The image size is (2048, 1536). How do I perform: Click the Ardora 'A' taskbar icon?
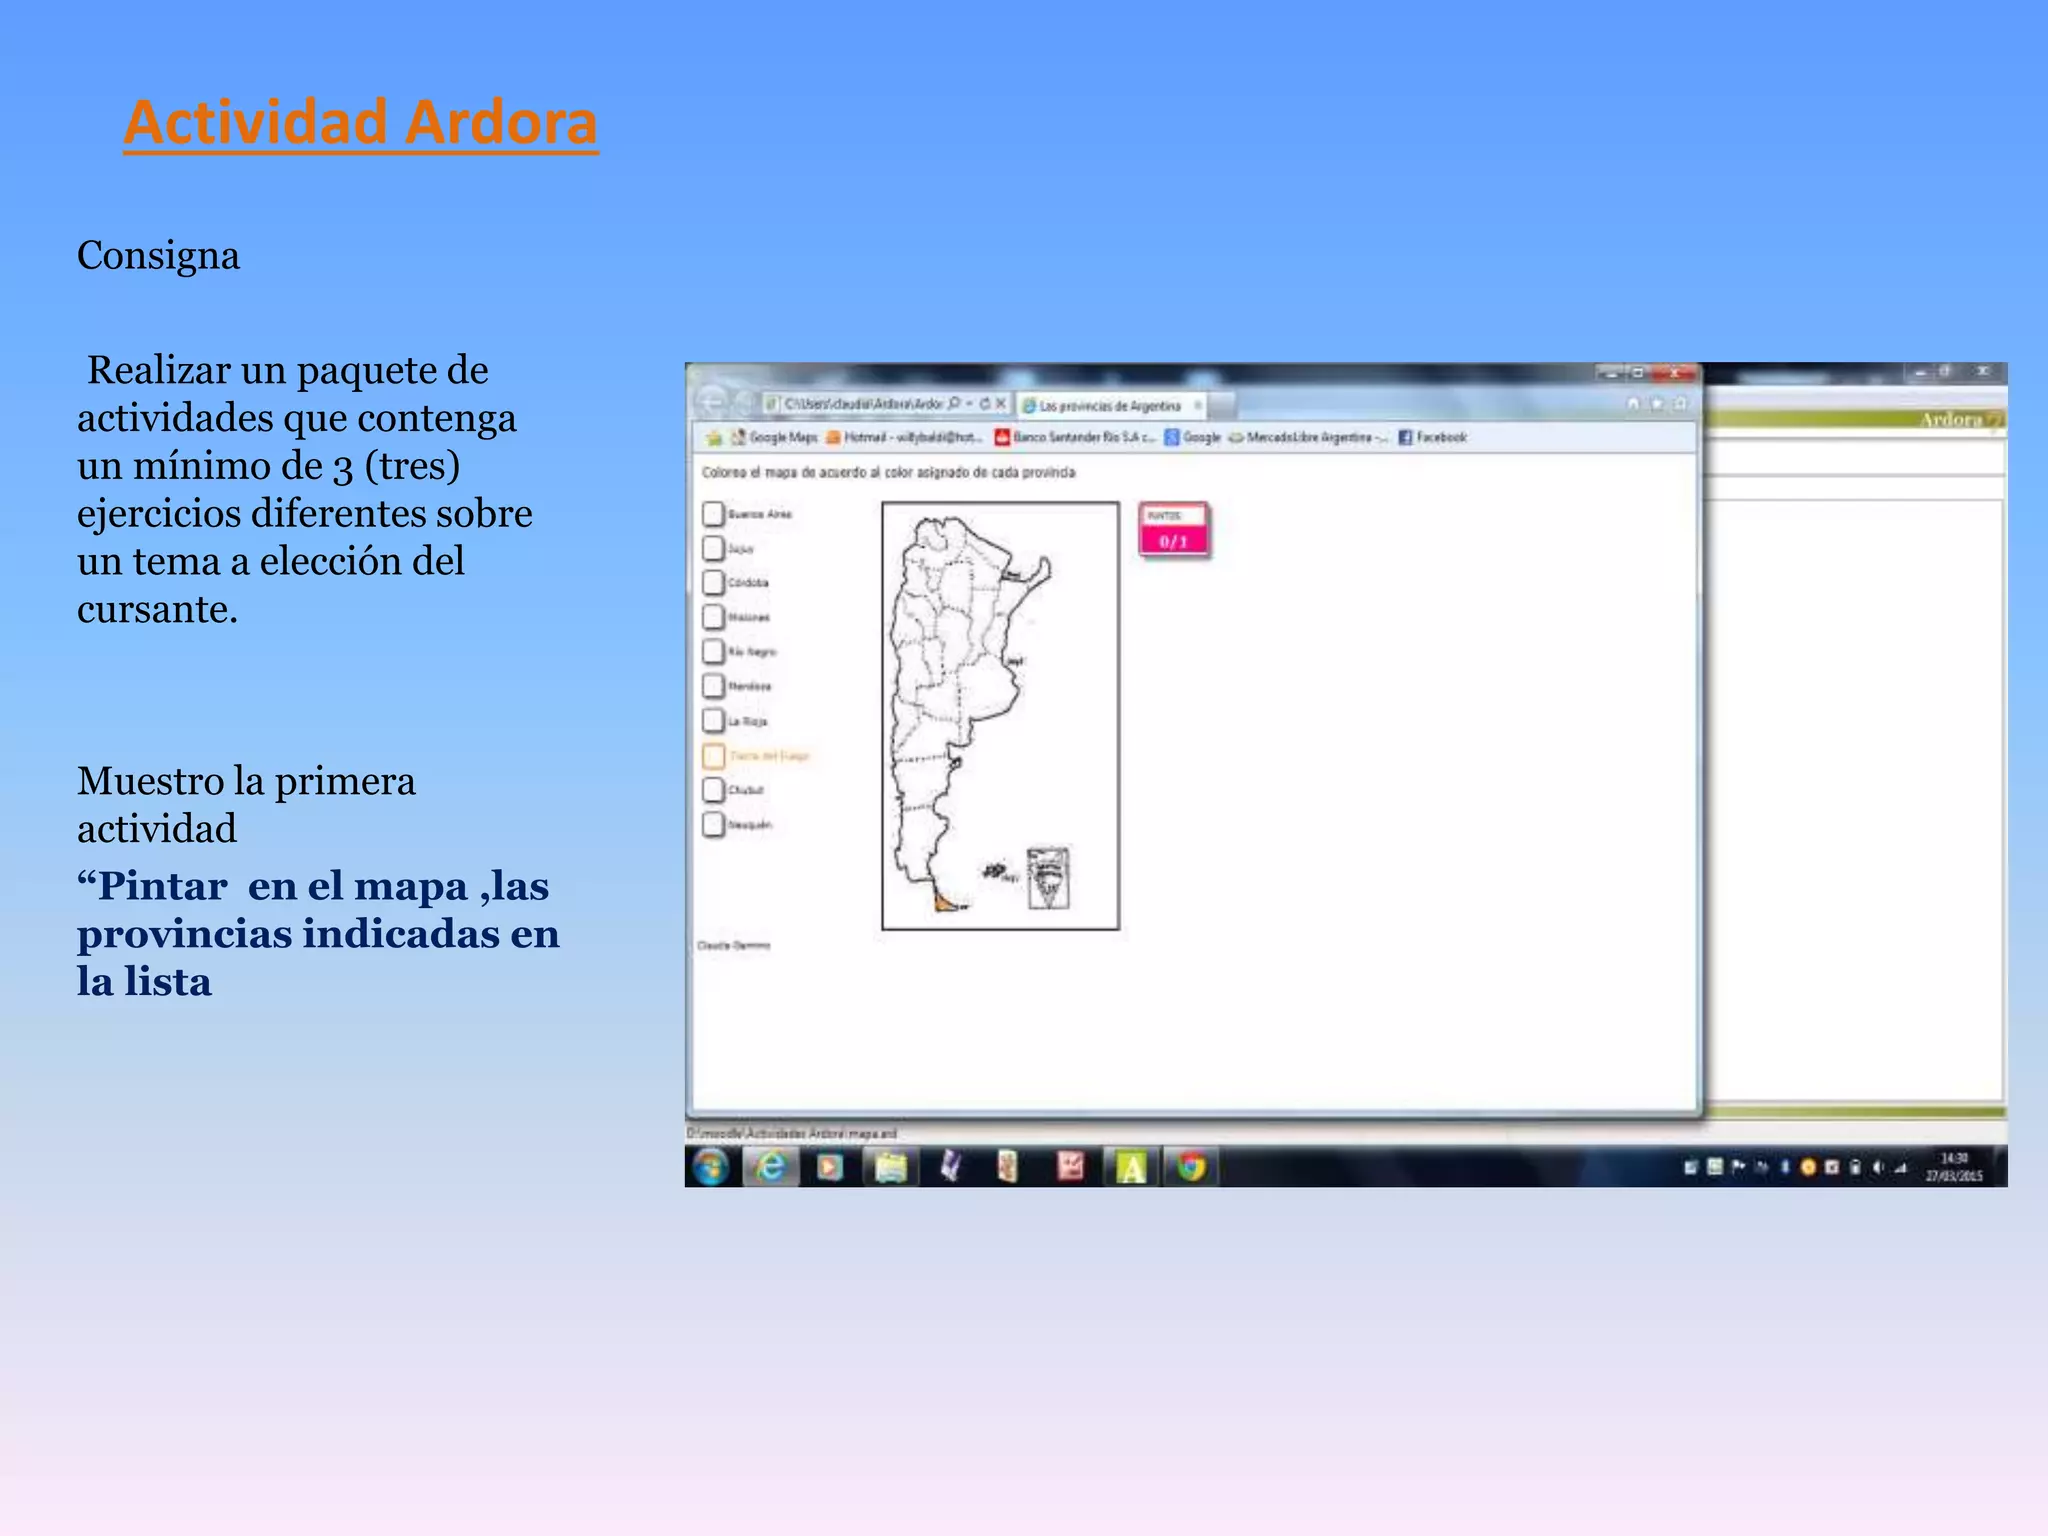[x=1131, y=1167]
